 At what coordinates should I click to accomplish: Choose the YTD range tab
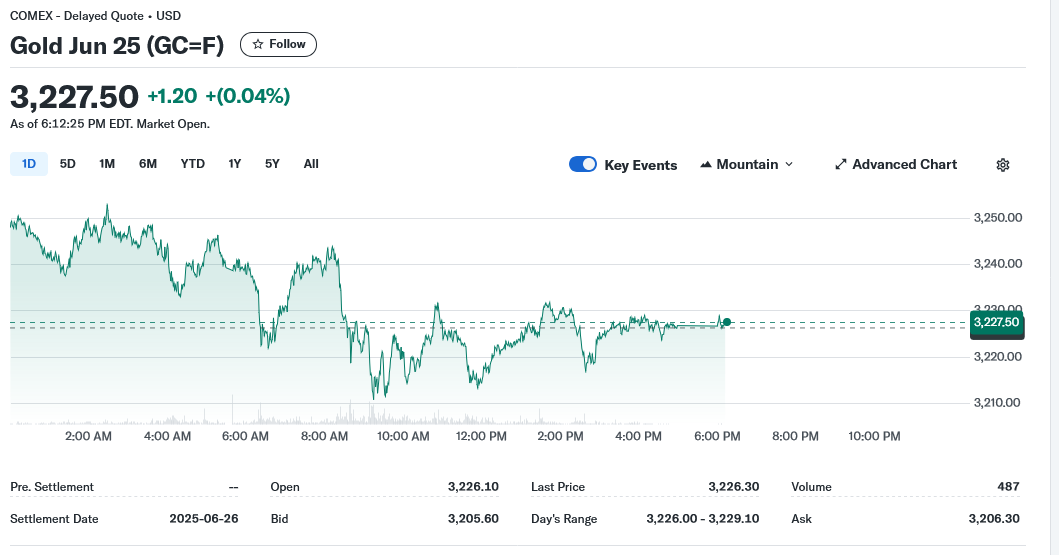[x=192, y=164]
